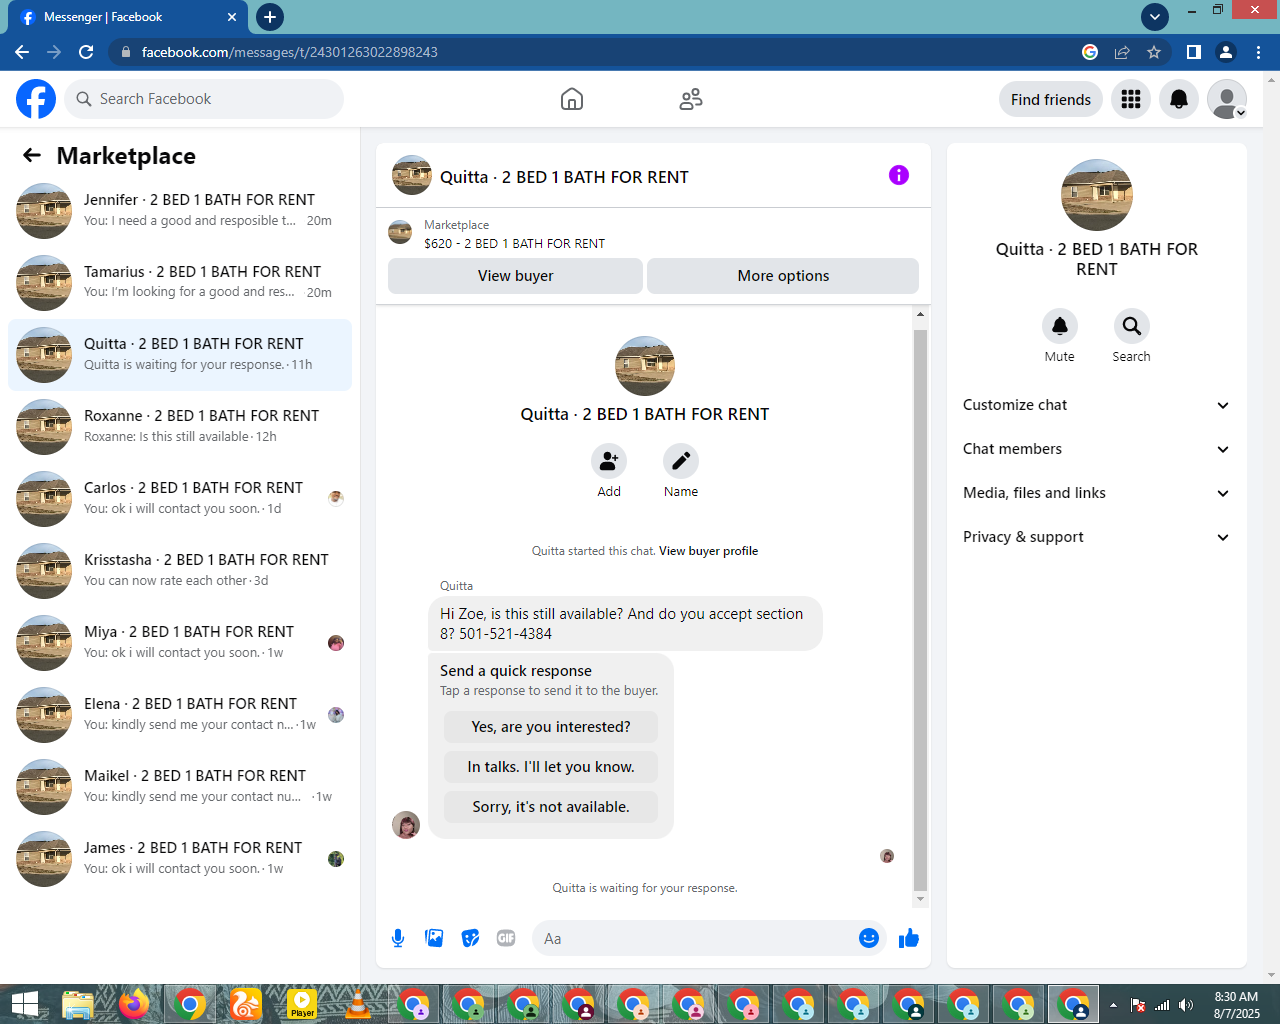Screen dimensions: 1280x1024
Task: Open Maikel's conversation
Action: (x=180, y=787)
